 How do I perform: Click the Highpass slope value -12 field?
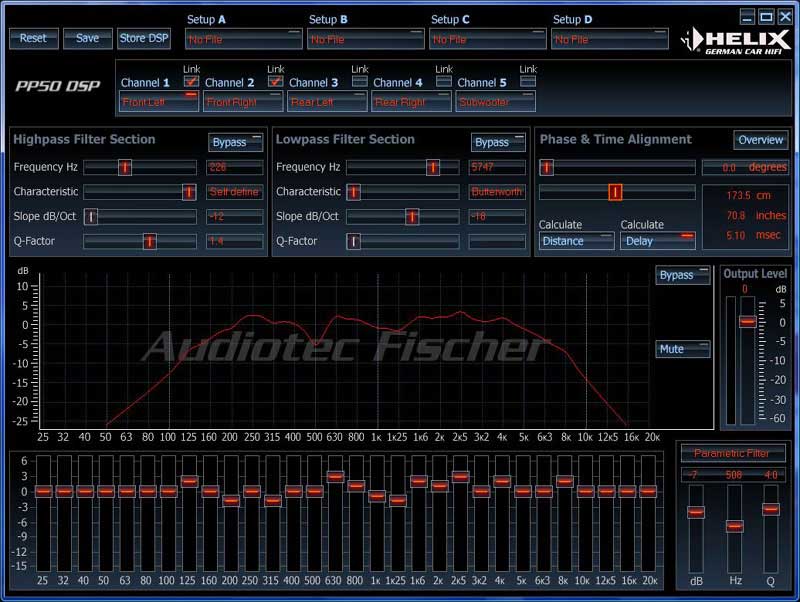click(235, 216)
